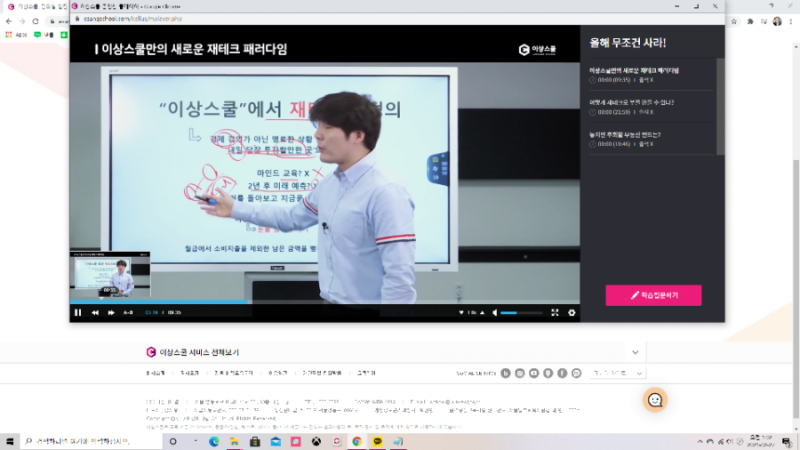Launch Microsoft Edge from the taskbar

214,441
